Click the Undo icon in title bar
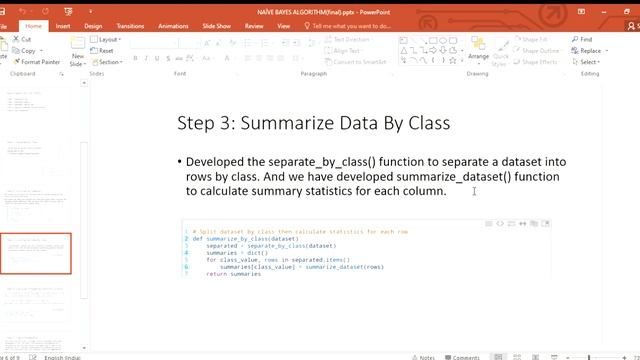The image size is (640, 360). point(22,12)
